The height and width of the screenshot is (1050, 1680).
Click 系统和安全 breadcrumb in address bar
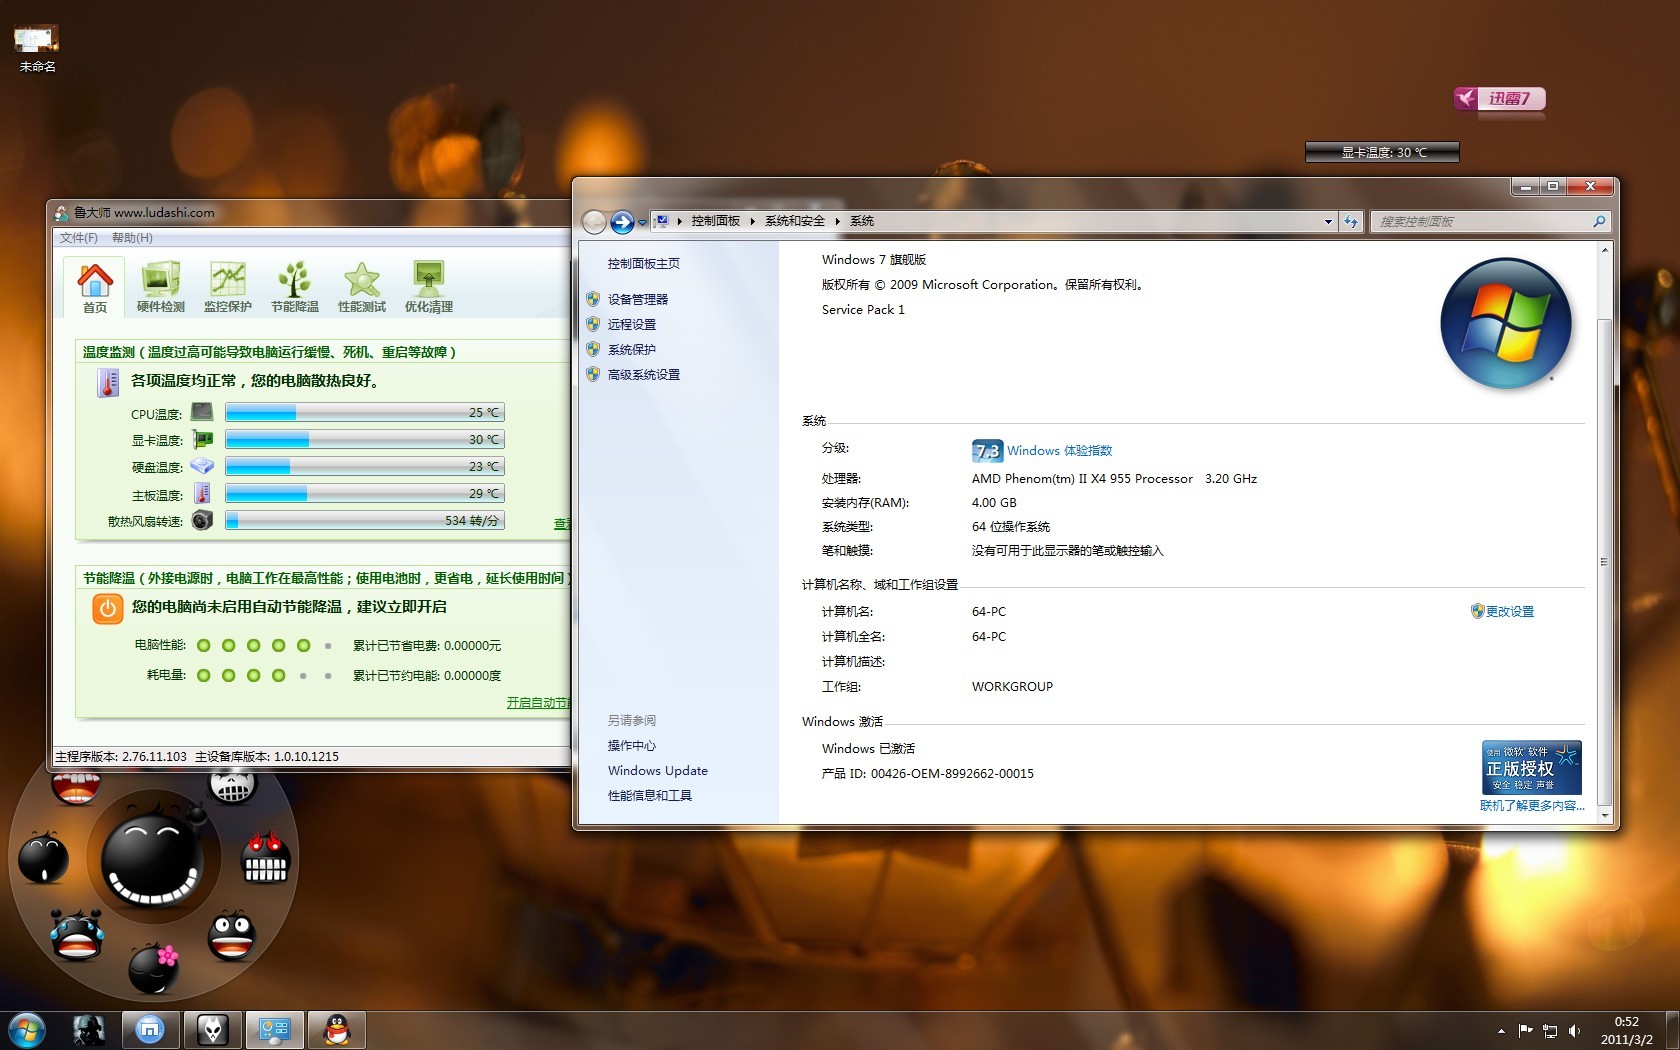point(795,221)
